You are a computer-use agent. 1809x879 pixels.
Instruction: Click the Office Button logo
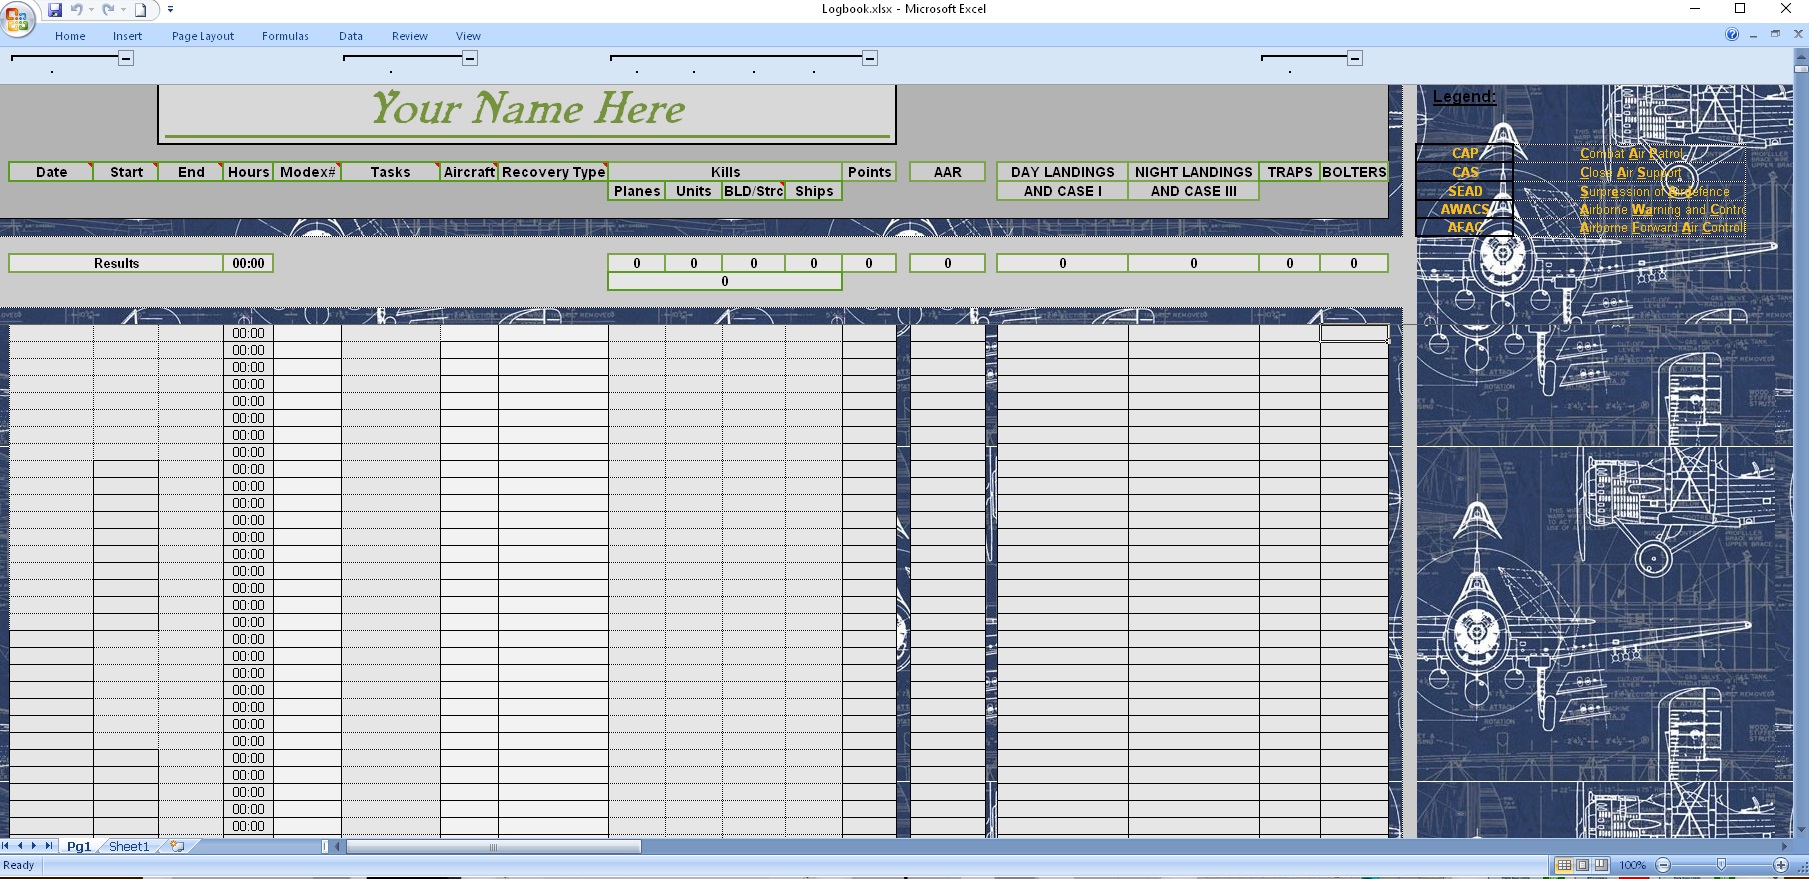click(x=17, y=18)
